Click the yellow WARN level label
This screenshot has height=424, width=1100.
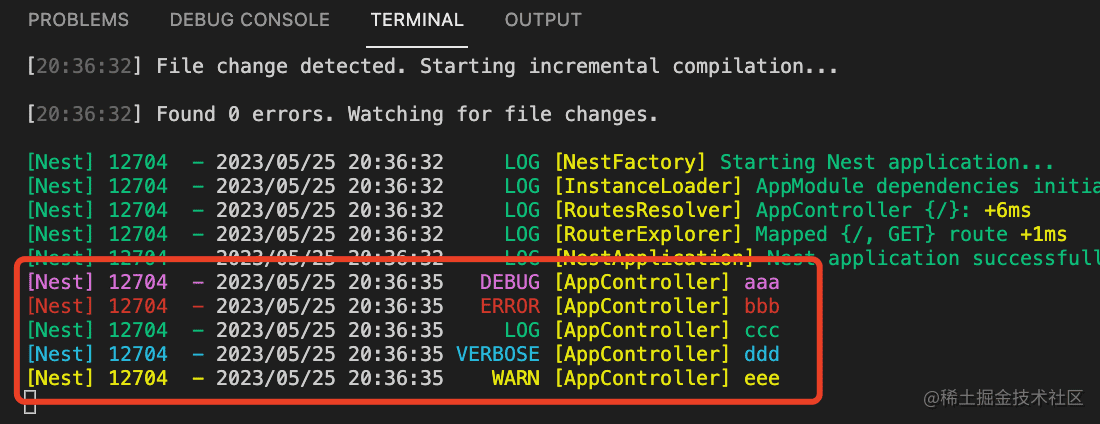pyautogui.click(x=515, y=378)
